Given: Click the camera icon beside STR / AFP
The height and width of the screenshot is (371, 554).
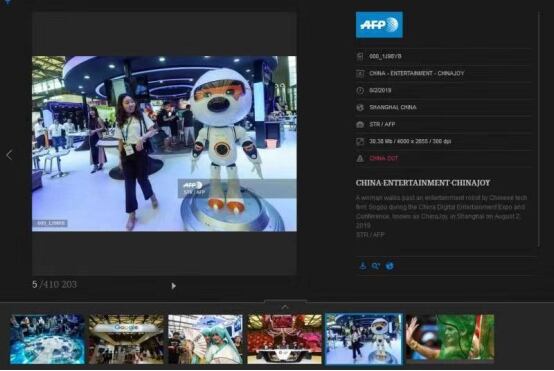Looking at the screenshot, I should click(x=360, y=124).
